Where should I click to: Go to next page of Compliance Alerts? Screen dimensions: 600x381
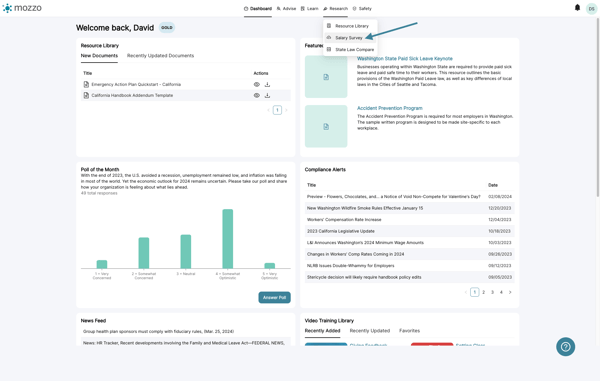click(510, 292)
